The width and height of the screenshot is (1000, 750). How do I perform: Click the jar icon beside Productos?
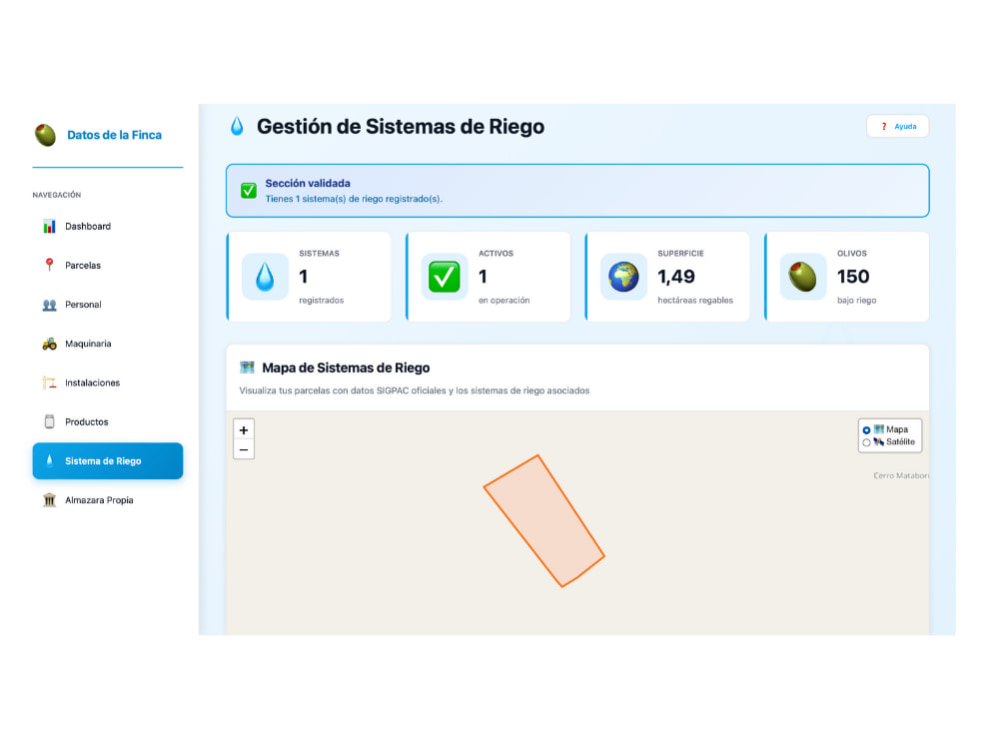[x=49, y=422]
